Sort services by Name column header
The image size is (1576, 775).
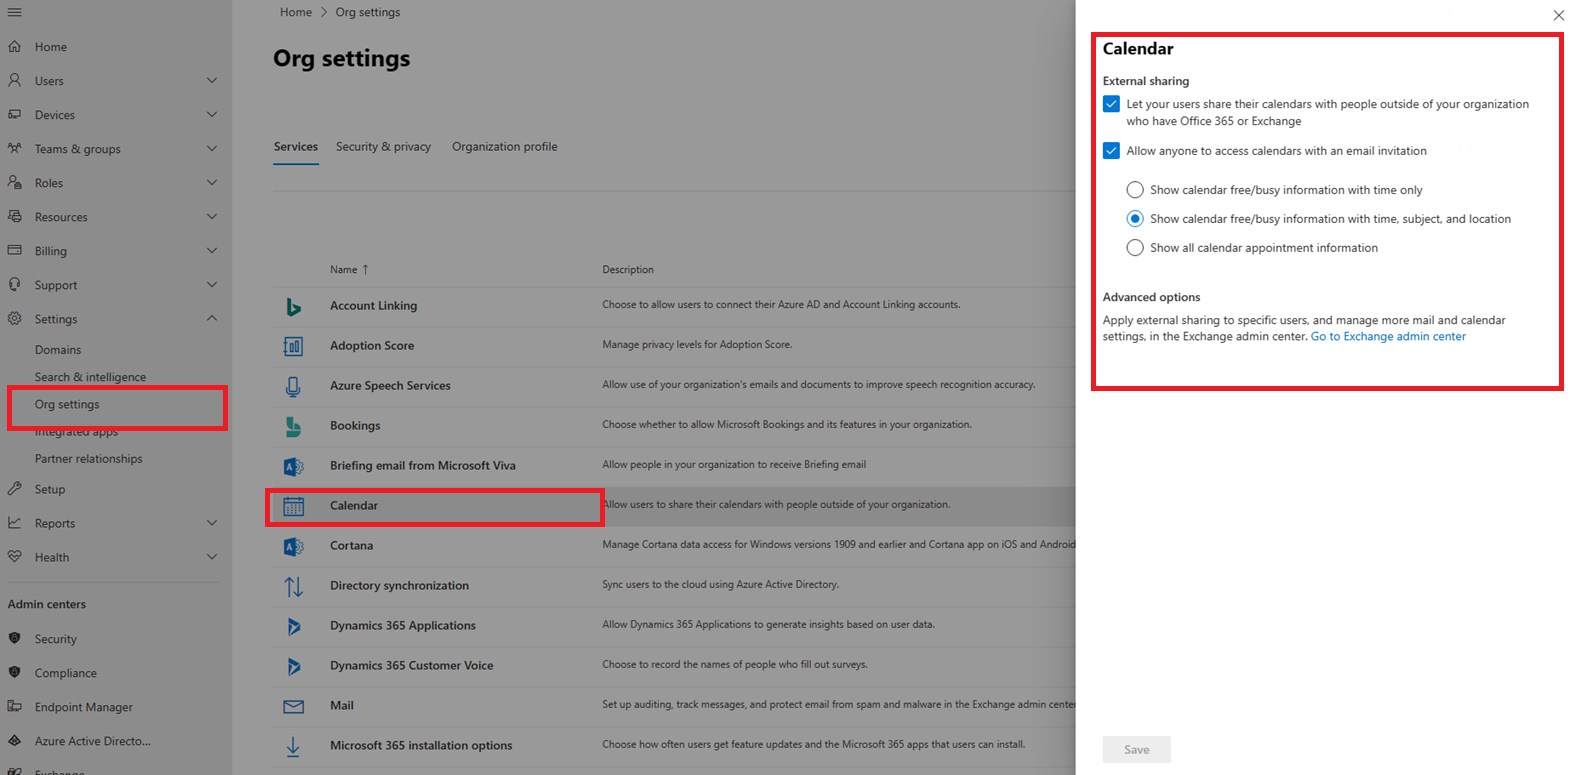point(349,270)
